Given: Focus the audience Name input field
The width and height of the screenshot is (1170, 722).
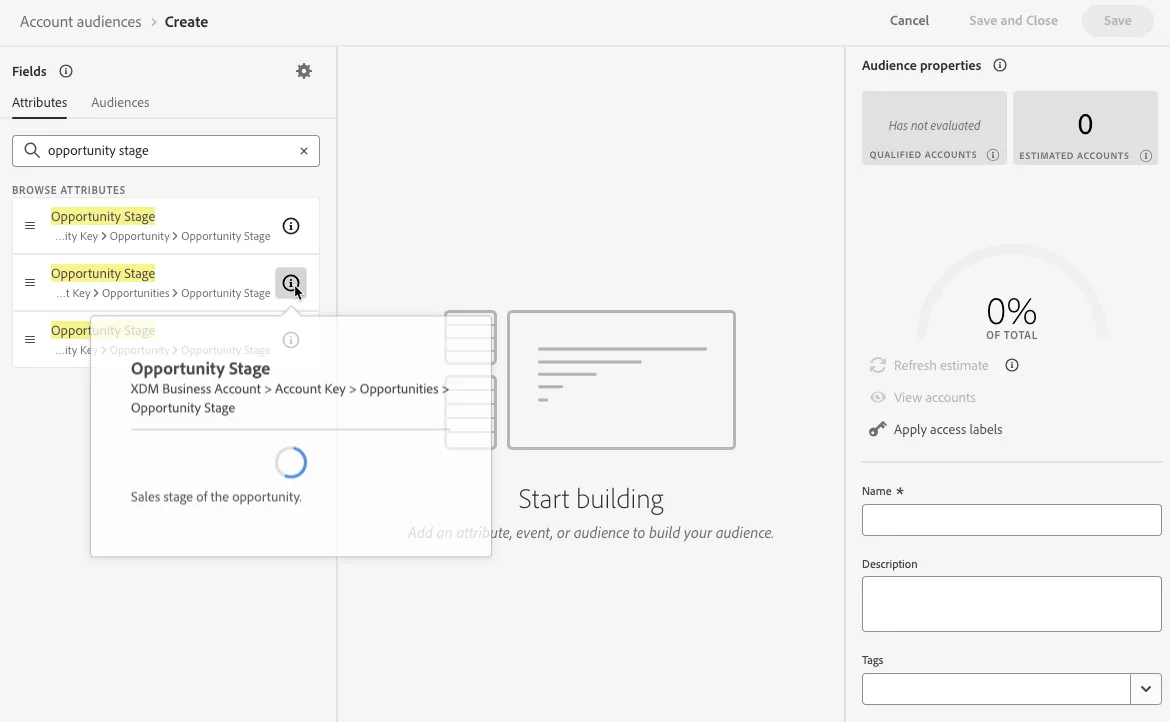Looking at the screenshot, I should coord(1012,520).
